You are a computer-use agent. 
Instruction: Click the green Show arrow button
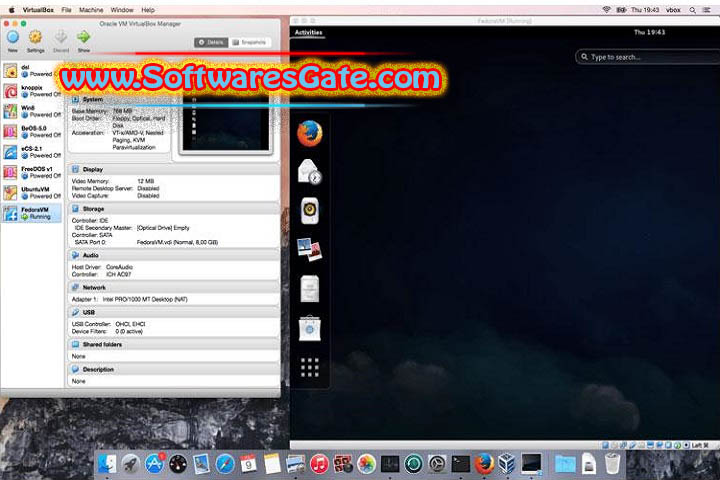84,41
